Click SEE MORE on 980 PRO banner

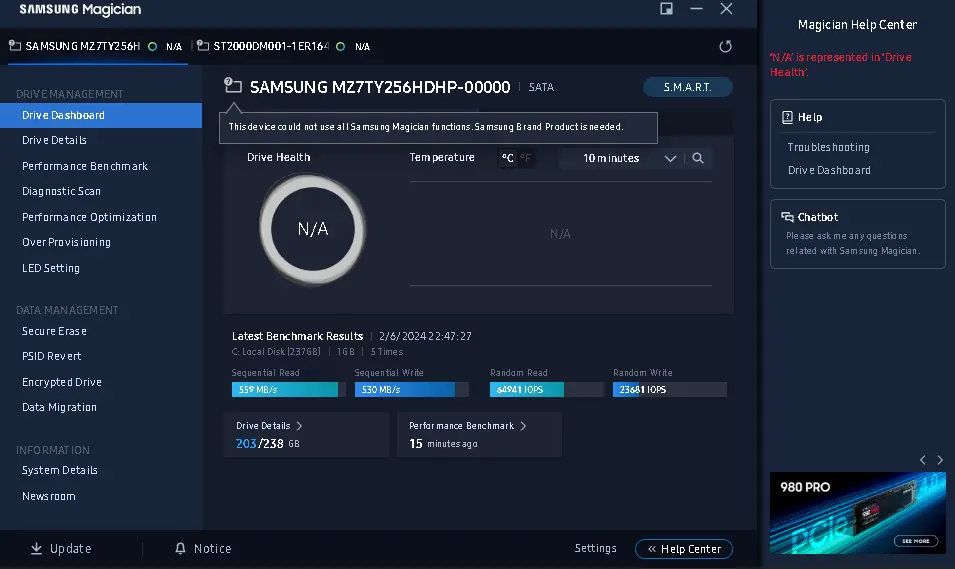click(x=915, y=541)
